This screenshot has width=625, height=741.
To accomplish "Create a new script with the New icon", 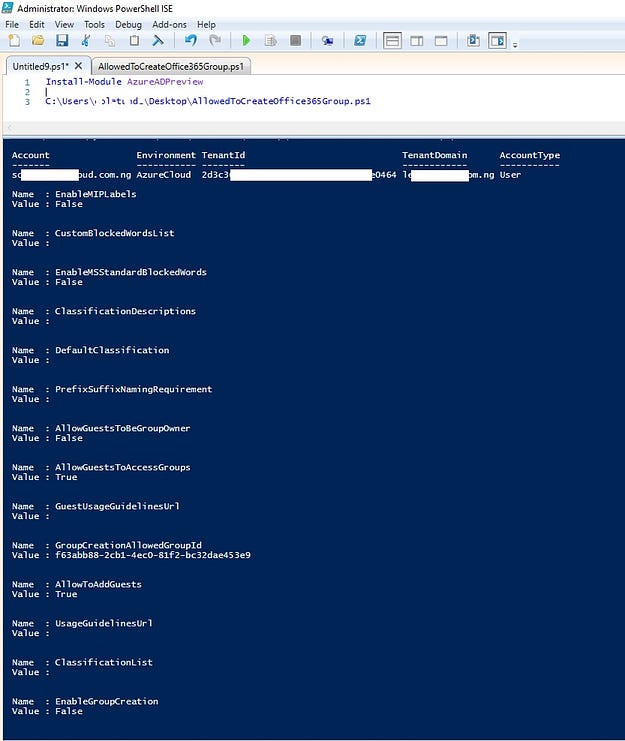I will (14, 41).
